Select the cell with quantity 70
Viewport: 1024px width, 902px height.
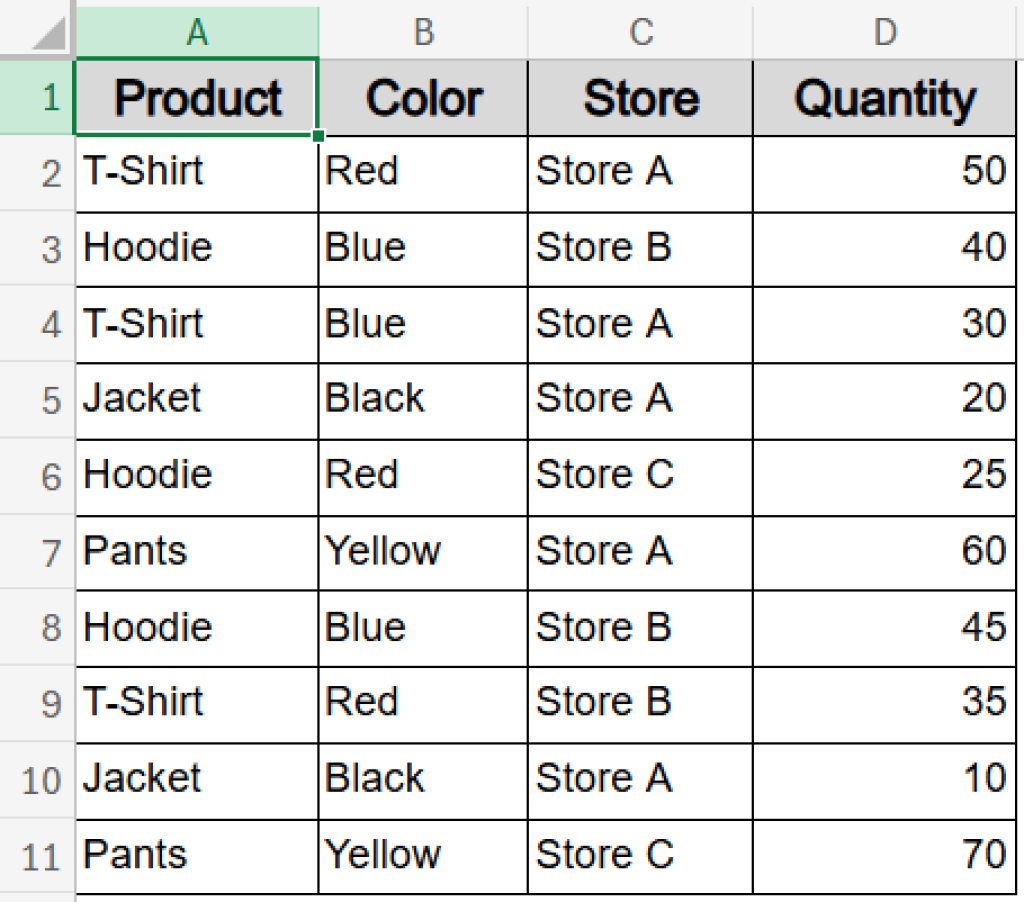tap(884, 856)
